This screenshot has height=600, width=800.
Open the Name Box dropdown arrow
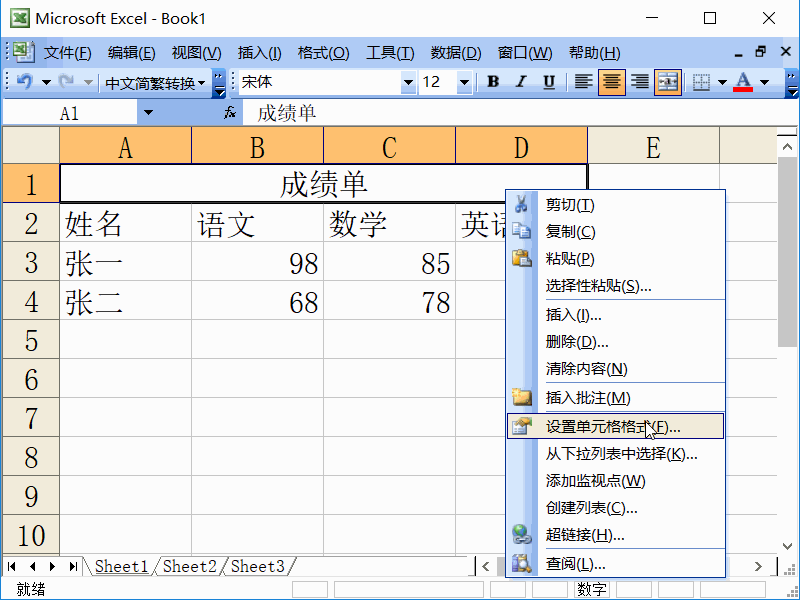147,112
